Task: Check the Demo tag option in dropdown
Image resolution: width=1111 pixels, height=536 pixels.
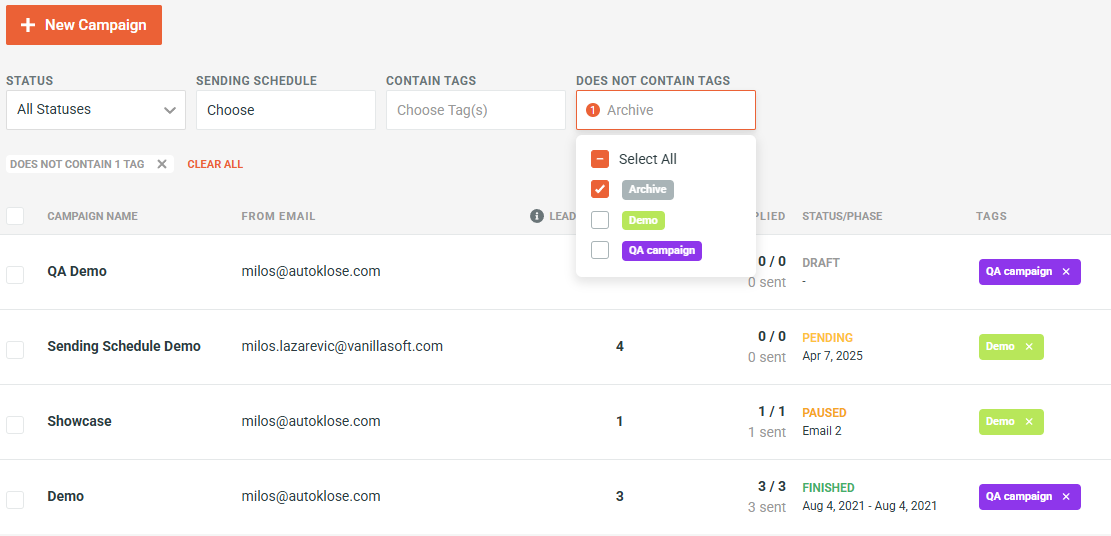Action: pos(600,220)
